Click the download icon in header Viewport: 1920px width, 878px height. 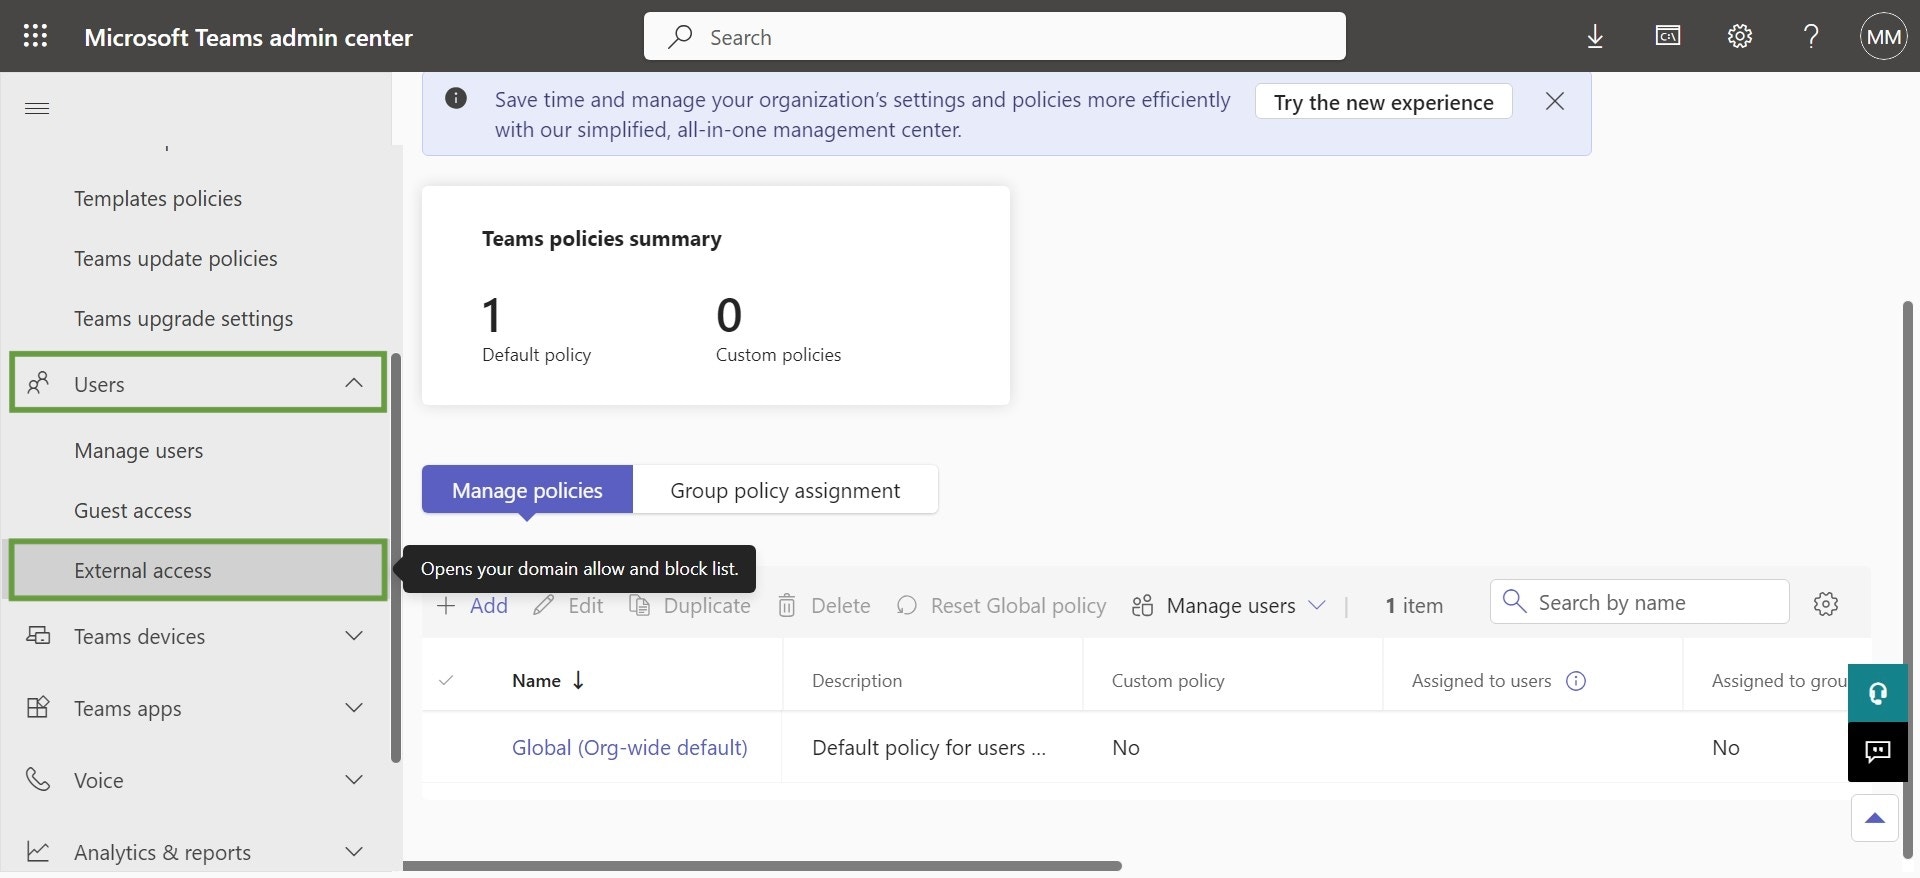[1595, 37]
